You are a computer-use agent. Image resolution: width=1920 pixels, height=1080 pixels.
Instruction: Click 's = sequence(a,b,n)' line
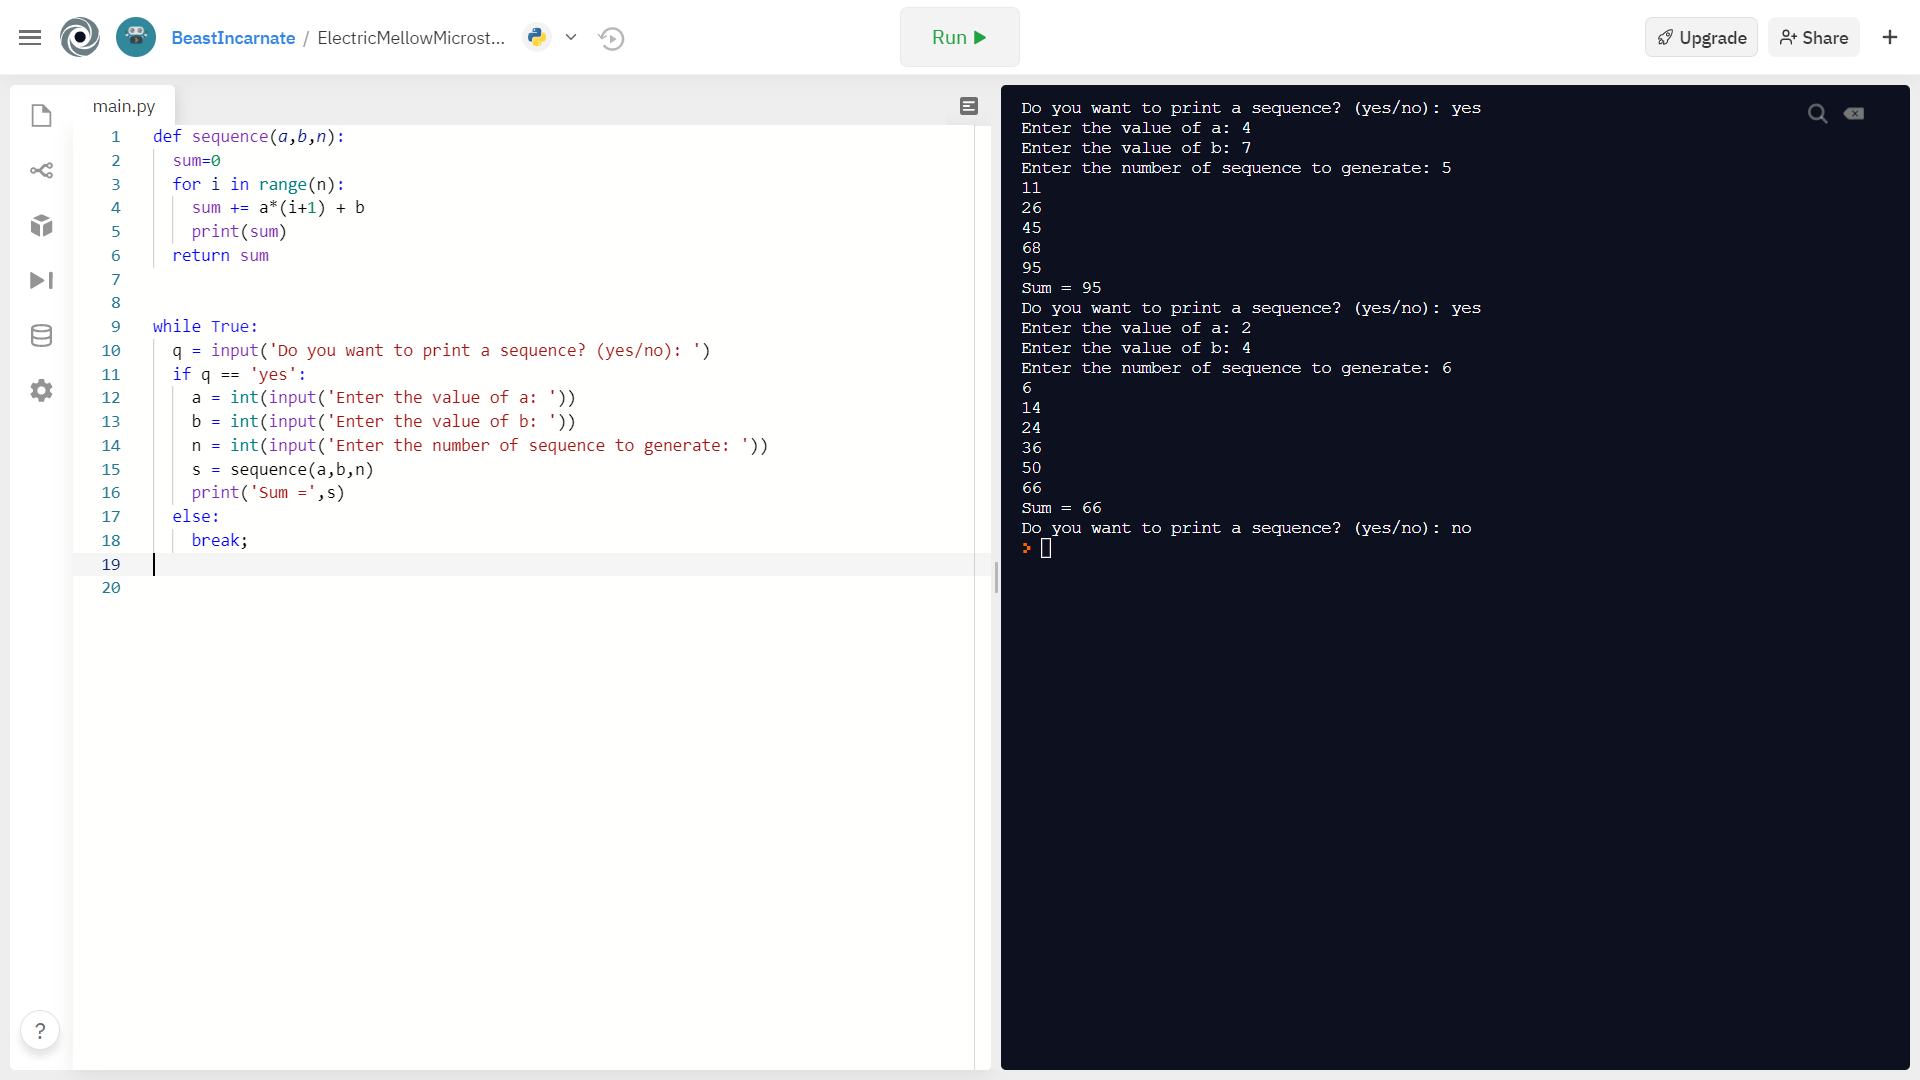[282, 470]
